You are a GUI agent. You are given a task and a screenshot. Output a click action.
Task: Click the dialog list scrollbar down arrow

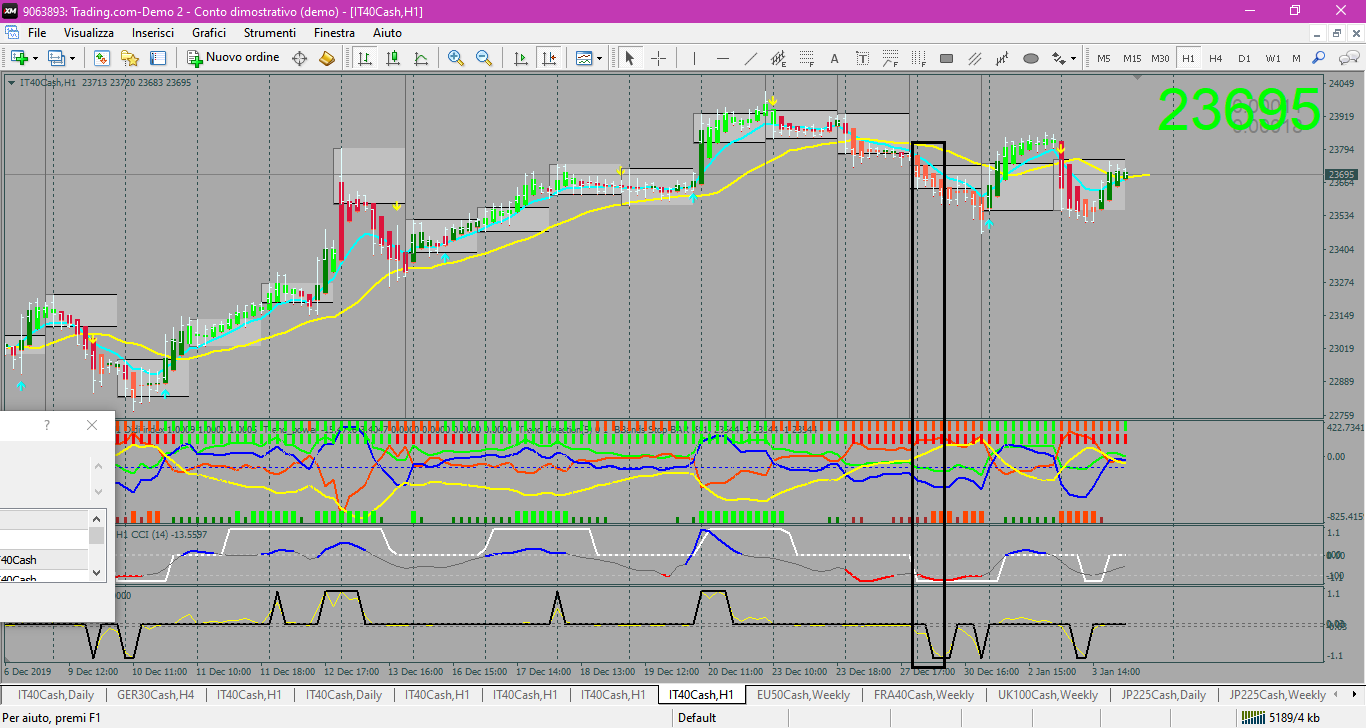97,572
